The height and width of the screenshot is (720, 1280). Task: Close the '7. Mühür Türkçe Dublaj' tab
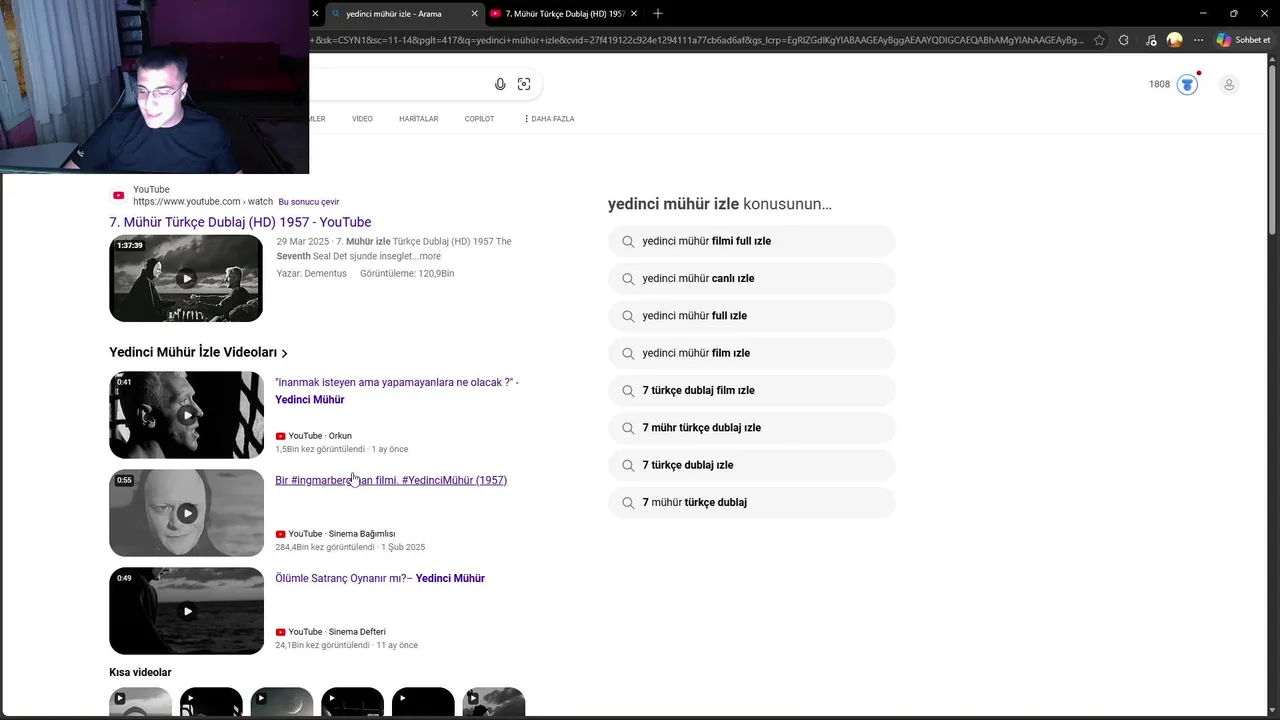pos(634,14)
